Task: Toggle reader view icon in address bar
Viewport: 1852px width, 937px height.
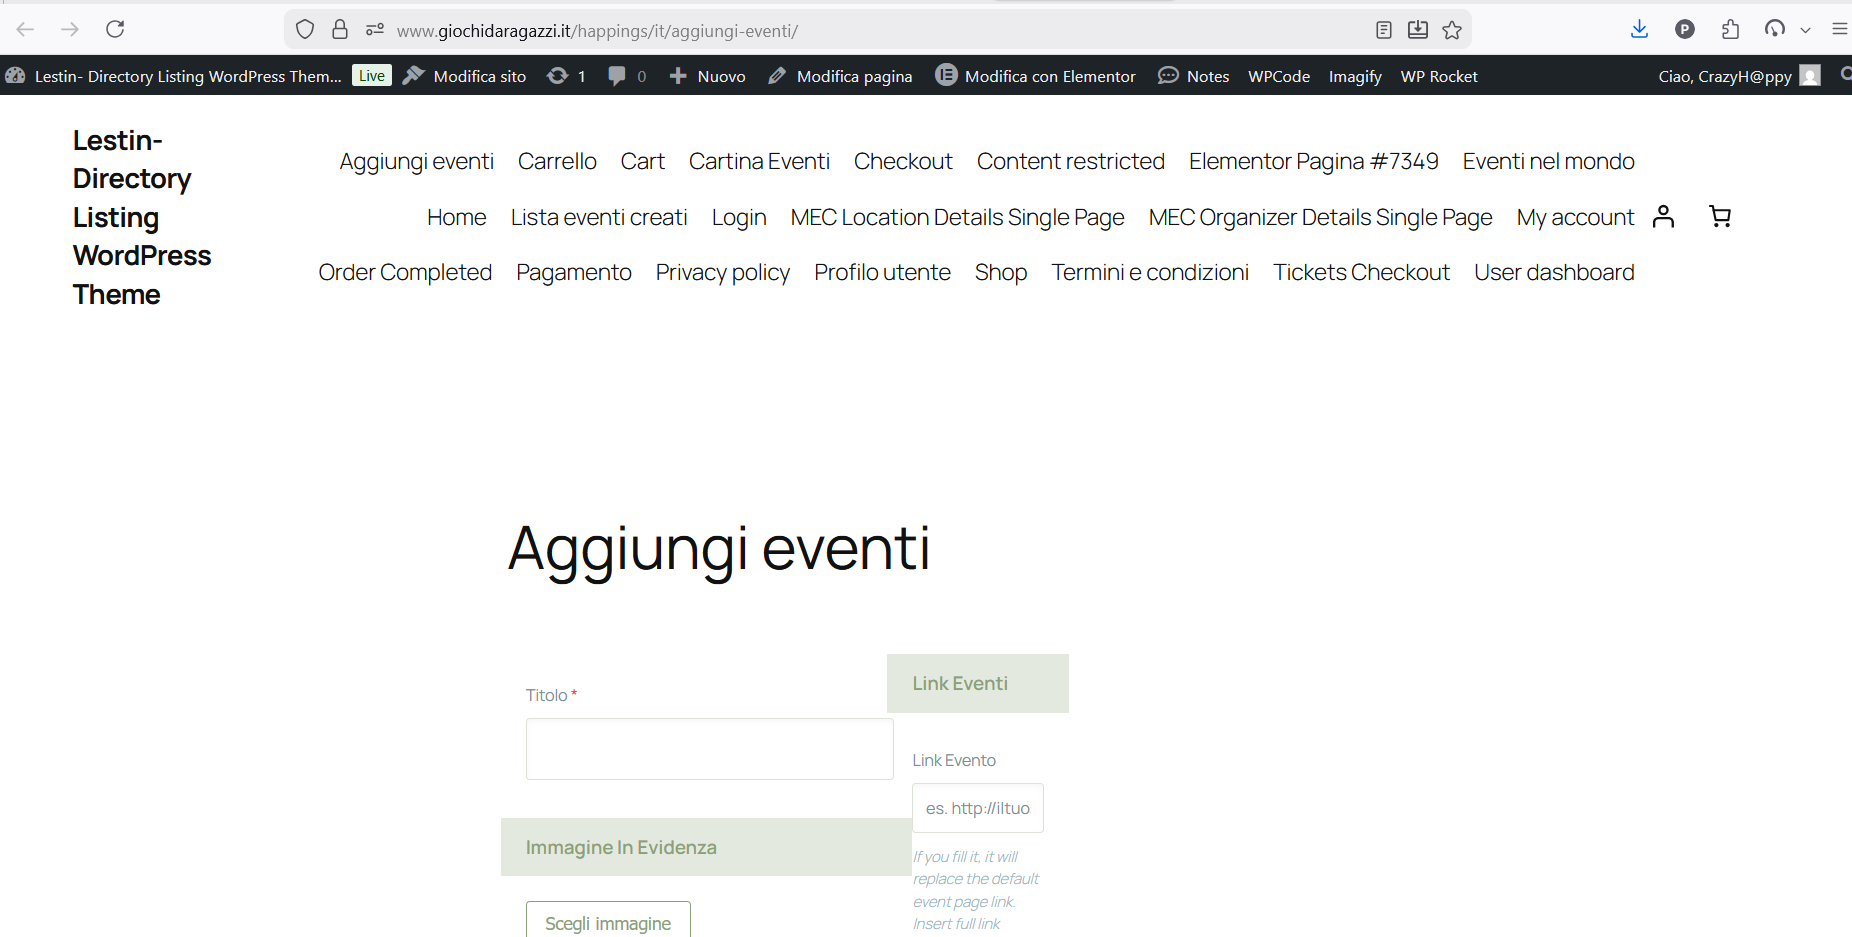Action: [1384, 30]
